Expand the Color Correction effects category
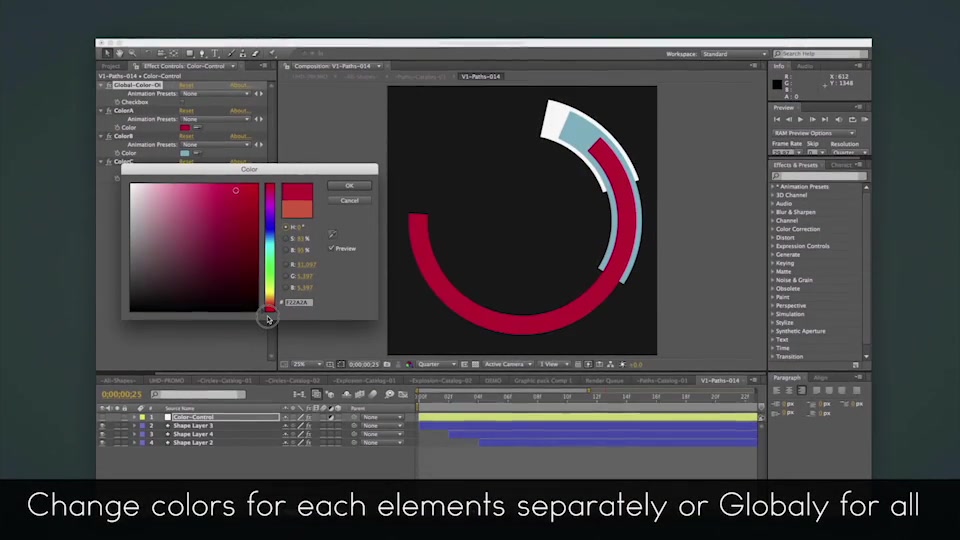Screen dimensions: 960x540 [773, 229]
